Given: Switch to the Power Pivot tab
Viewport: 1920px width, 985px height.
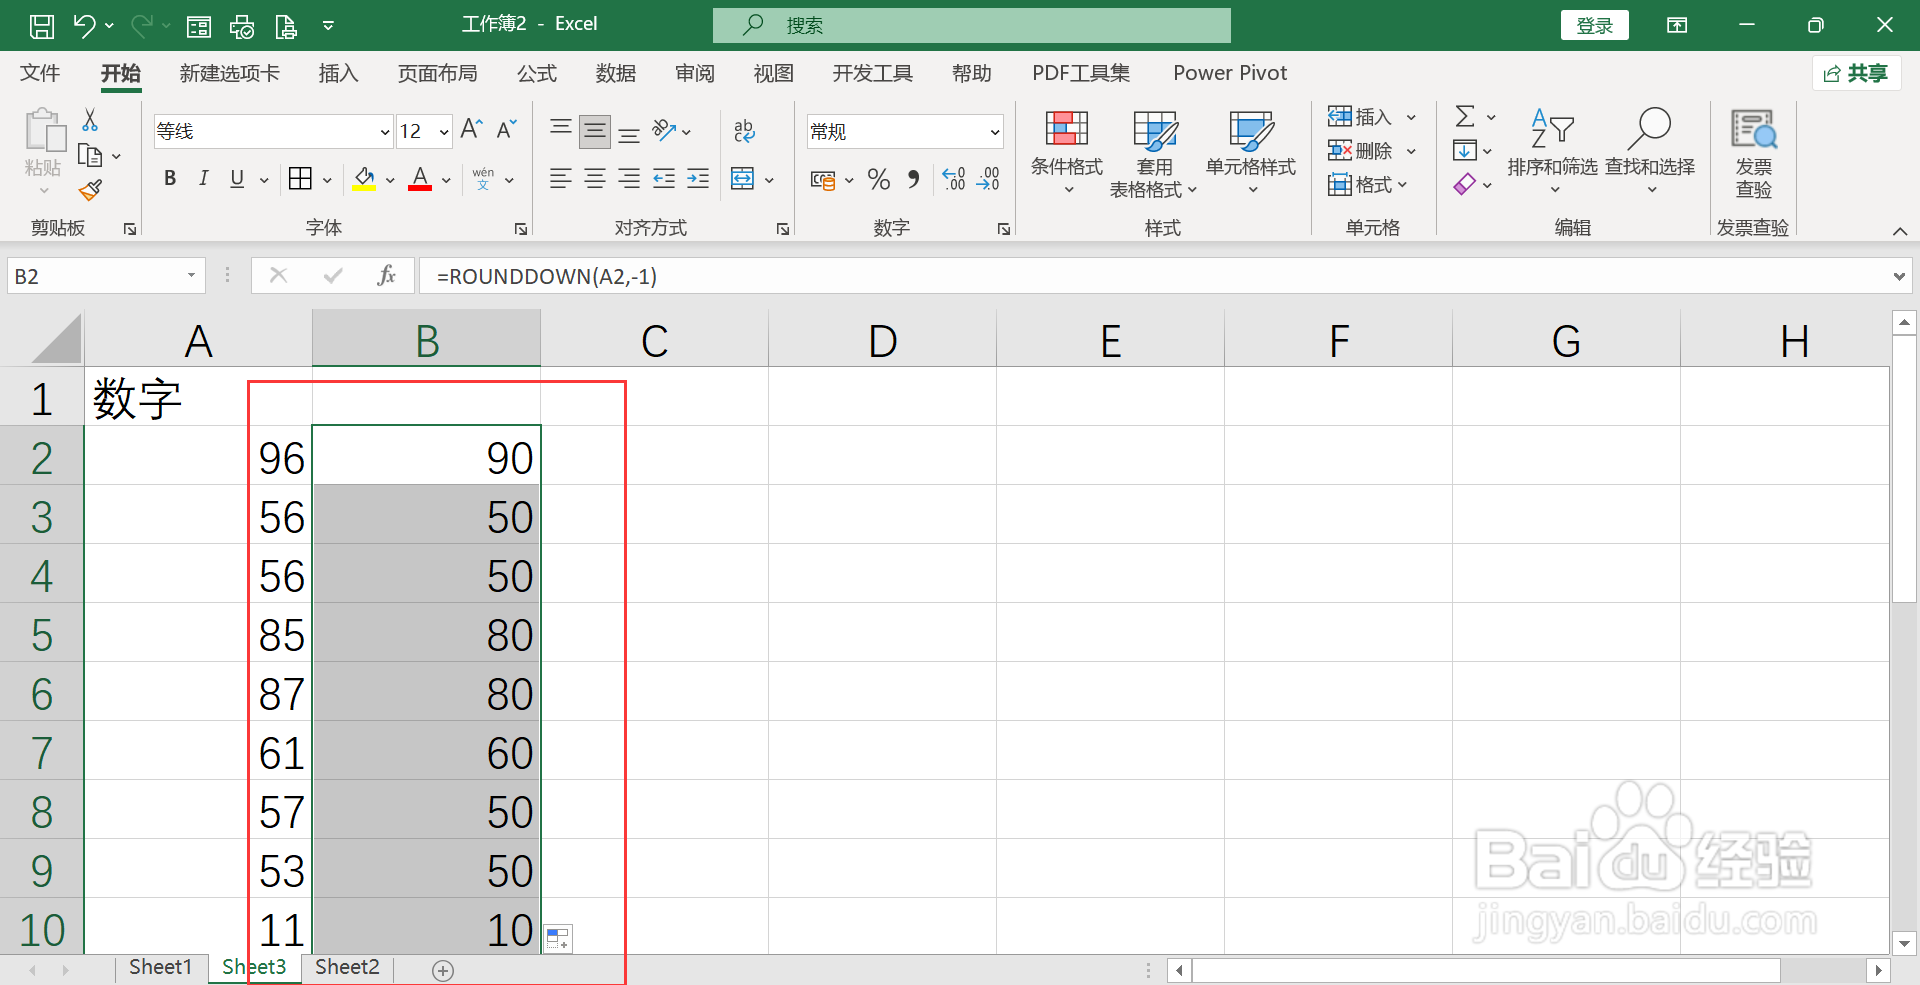Looking at the screenshot, I should [x=1230, y=73].
